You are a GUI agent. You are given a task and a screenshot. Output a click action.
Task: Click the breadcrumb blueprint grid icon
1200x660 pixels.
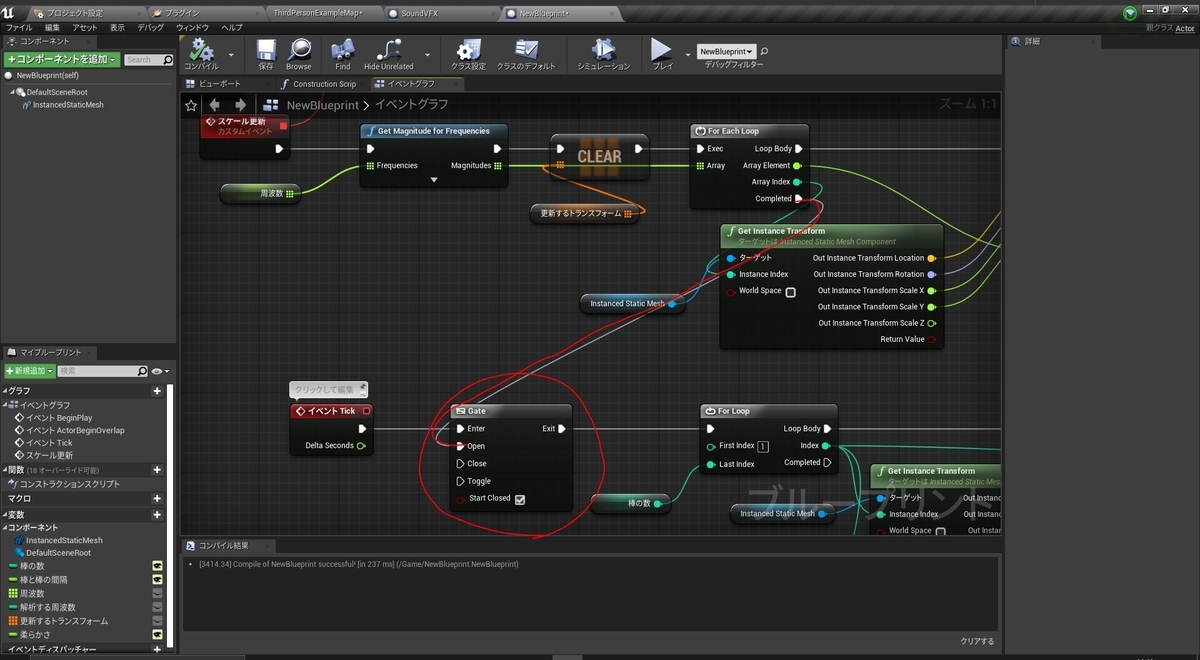pyautogui.click(x=270, y=105)
